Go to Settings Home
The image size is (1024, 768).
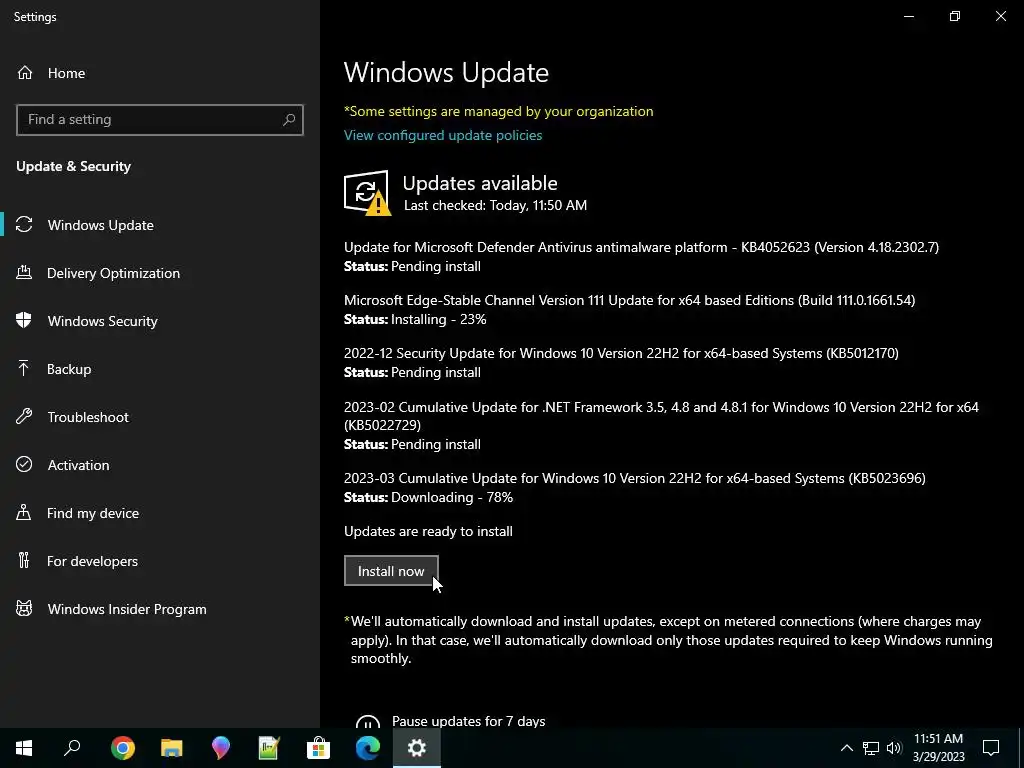coord(66,73)
